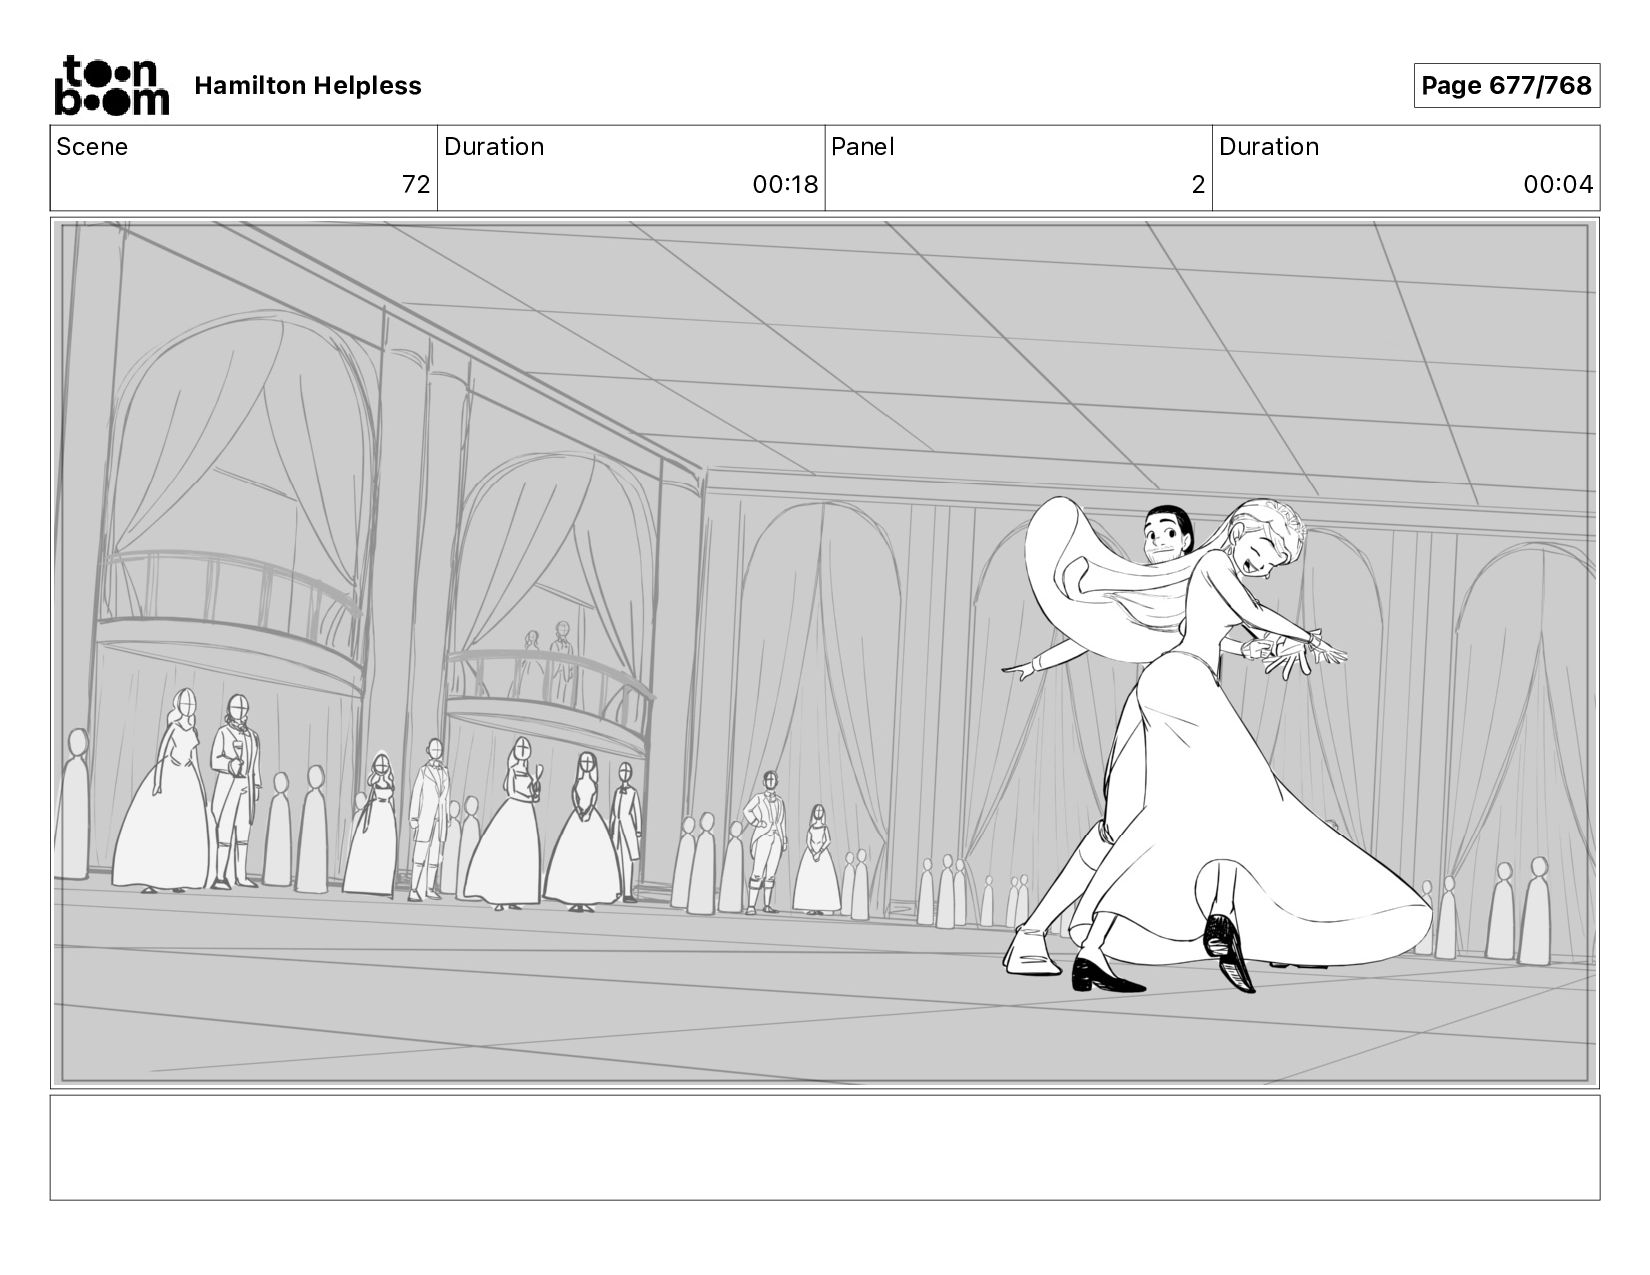Click the 'Scene' header label
This screenshot has height=1275, width=1650.
(x=92, y=147)
